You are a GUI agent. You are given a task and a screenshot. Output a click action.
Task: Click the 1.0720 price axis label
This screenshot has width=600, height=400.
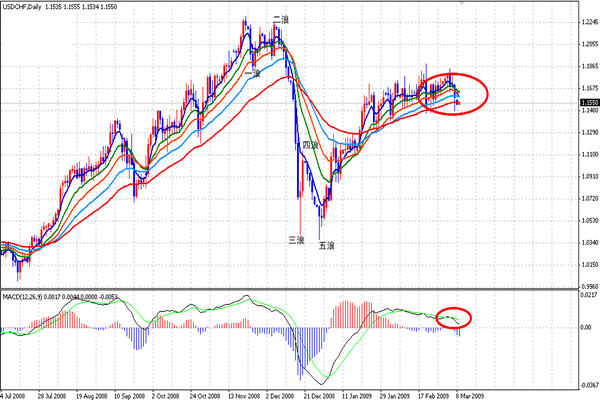pos(590,199)
